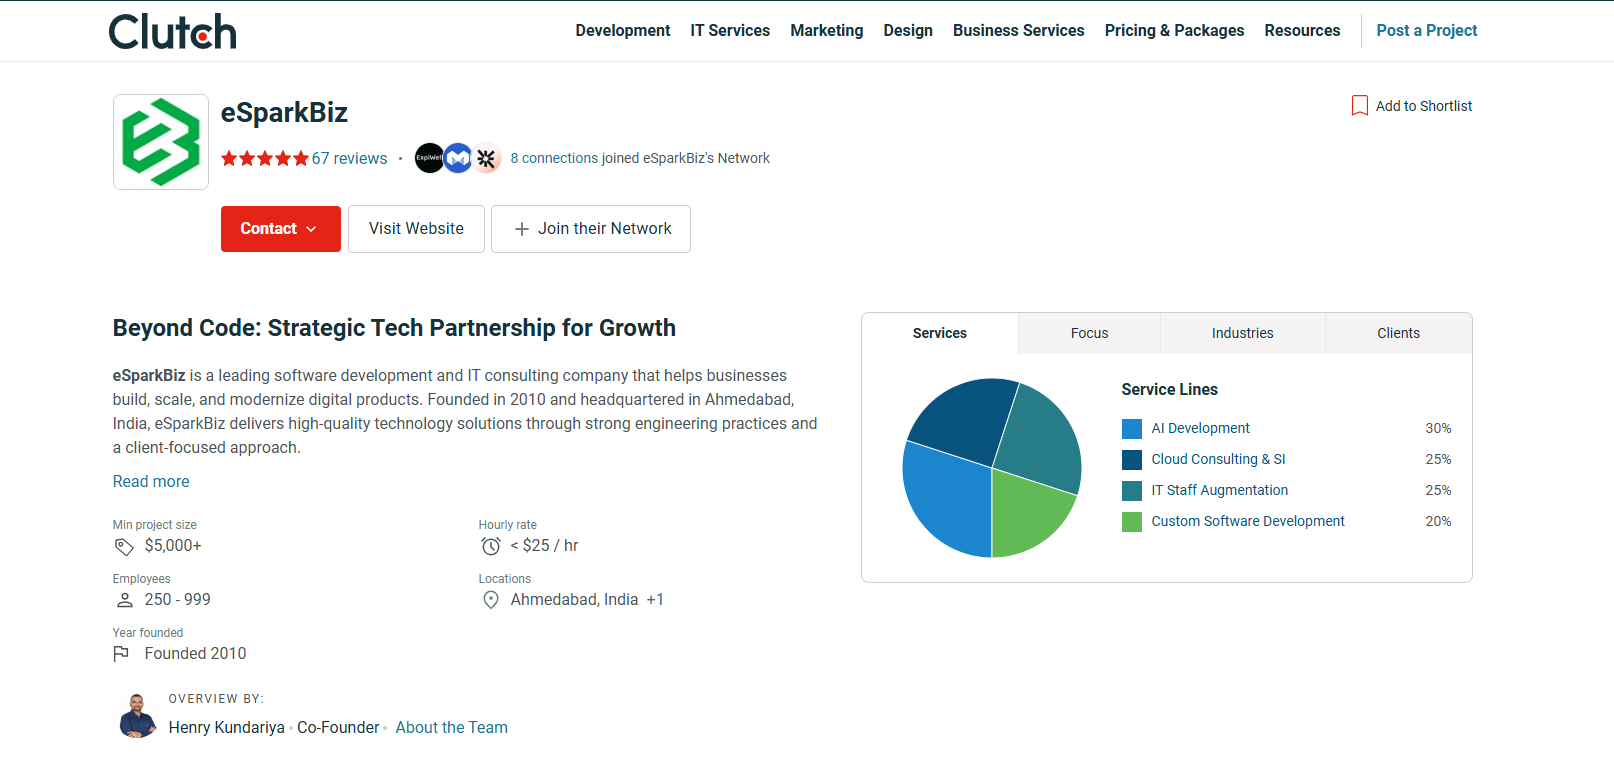Click the black ExpiWell connection avatar
Screen dimensions: 1614x762
429,158
